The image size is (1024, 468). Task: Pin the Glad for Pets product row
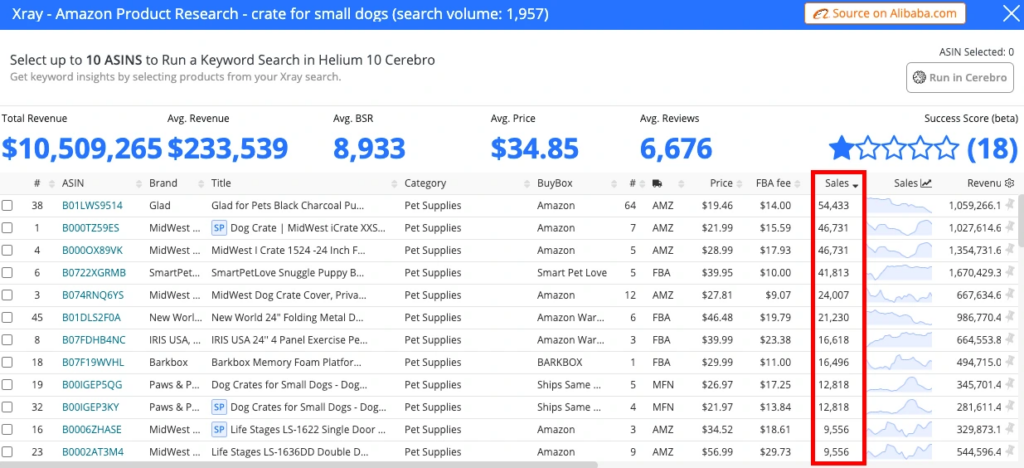pyautogui.click(x=1010, y=206)
